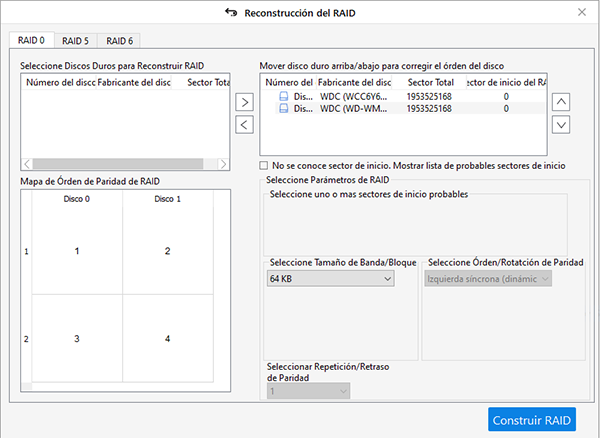This screenshot has width=600, height=438.
Task: Click Número del disco header in left list
Action: [60, 82]
